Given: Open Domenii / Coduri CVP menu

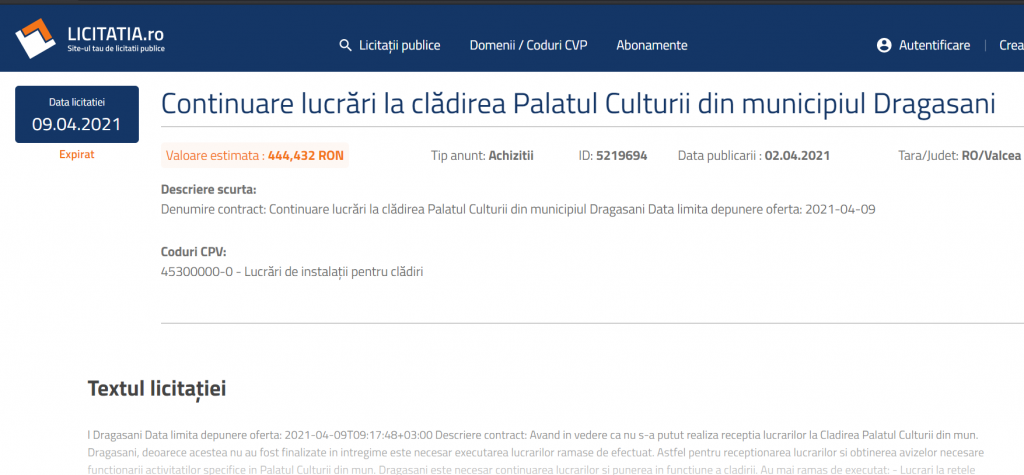Looking at the screenshot, I should click(x=528, y=45).
